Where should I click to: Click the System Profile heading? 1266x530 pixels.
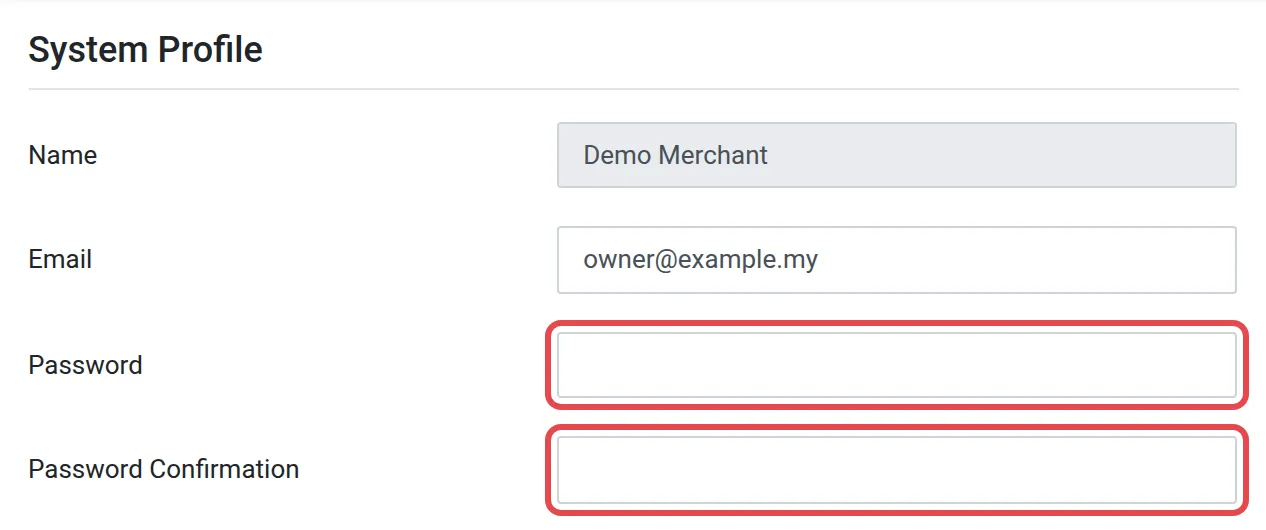point(145,49)
